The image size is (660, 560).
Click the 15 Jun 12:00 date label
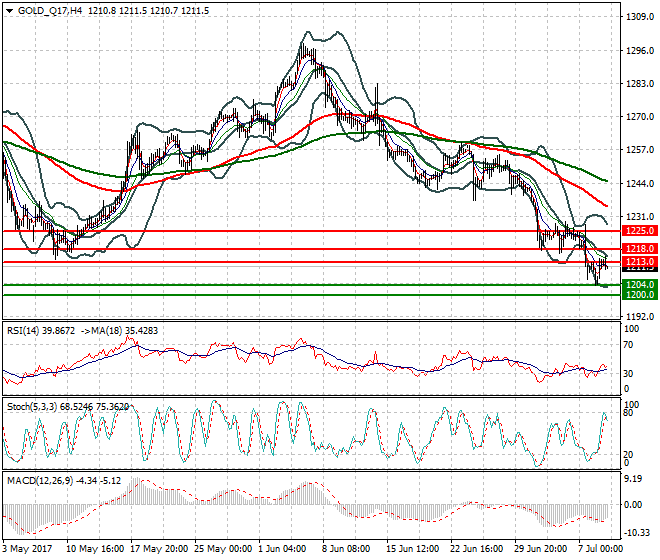tap(415, 549)
